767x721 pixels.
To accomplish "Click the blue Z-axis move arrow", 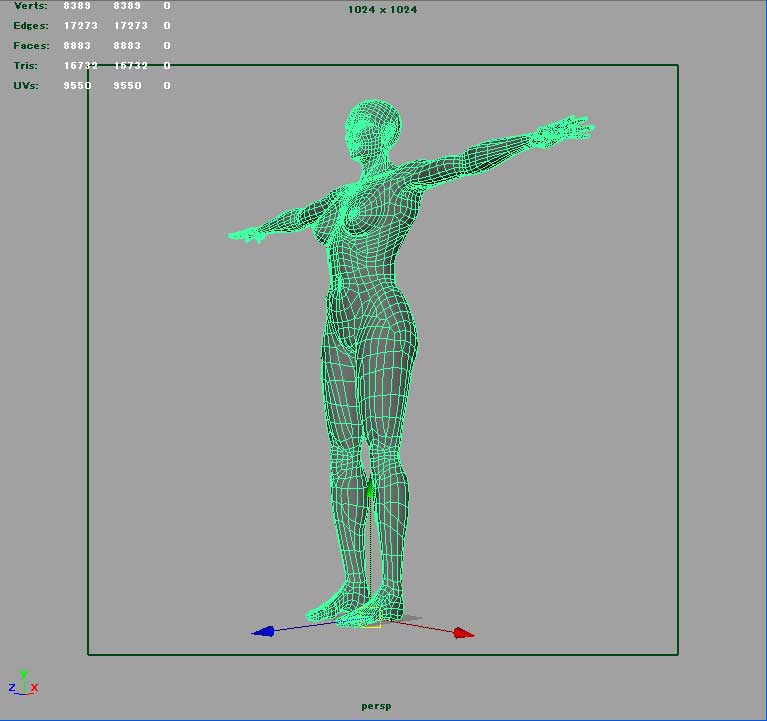I will pyautogui.click(x=264, y=632).
